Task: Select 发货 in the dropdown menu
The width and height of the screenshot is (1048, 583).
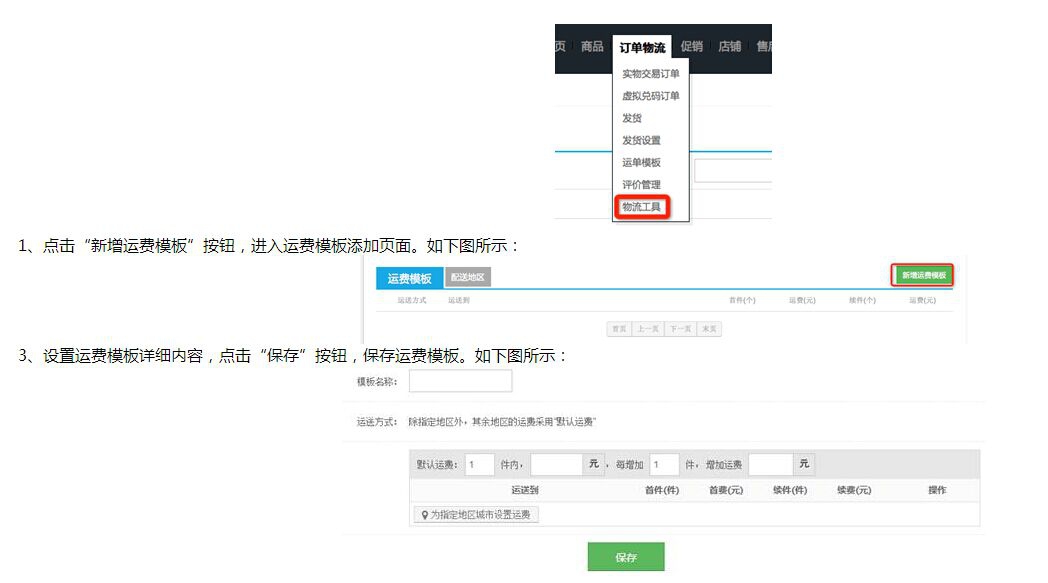Action: 632,118
